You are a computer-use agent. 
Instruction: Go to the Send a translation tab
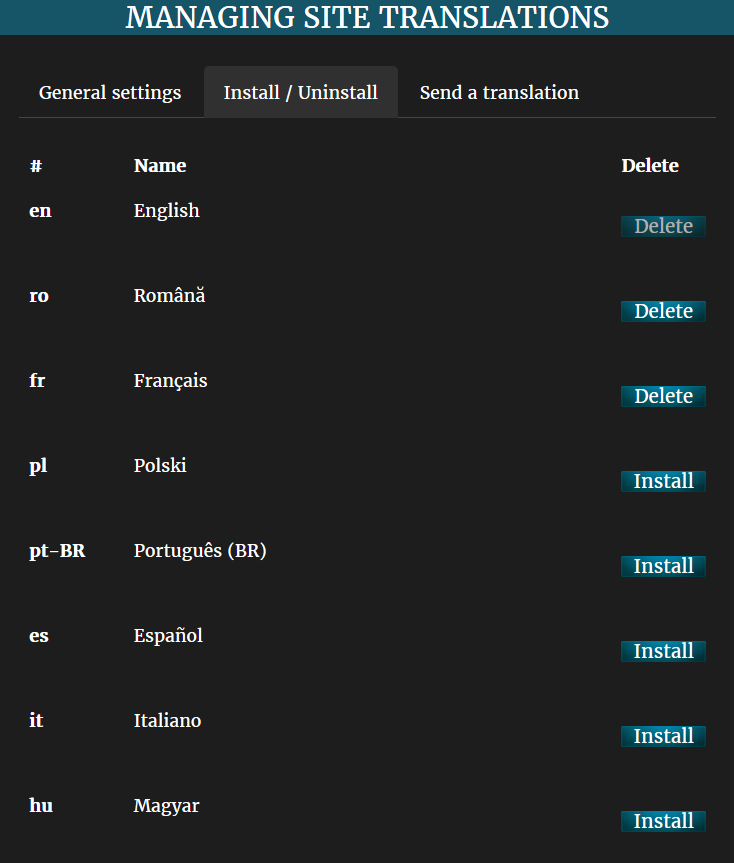pyautogui.click(x=499, y=93)
